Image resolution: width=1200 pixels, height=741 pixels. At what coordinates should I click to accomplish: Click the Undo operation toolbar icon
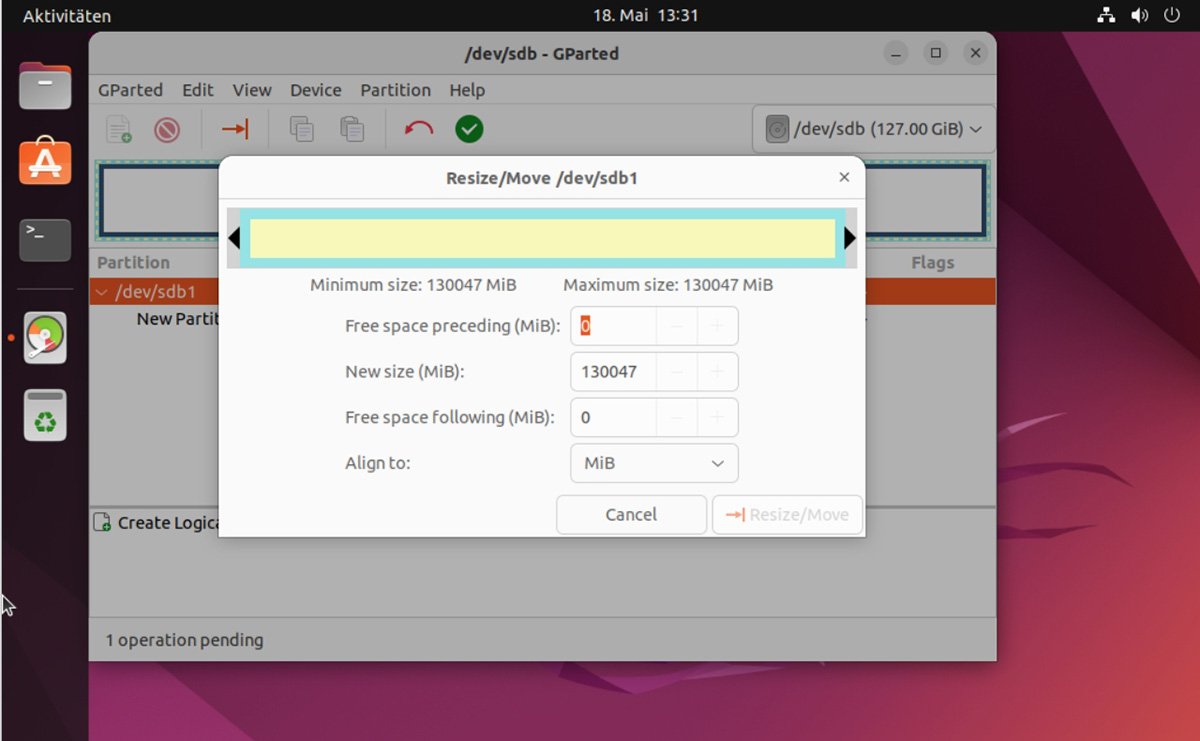coord(417,128)
